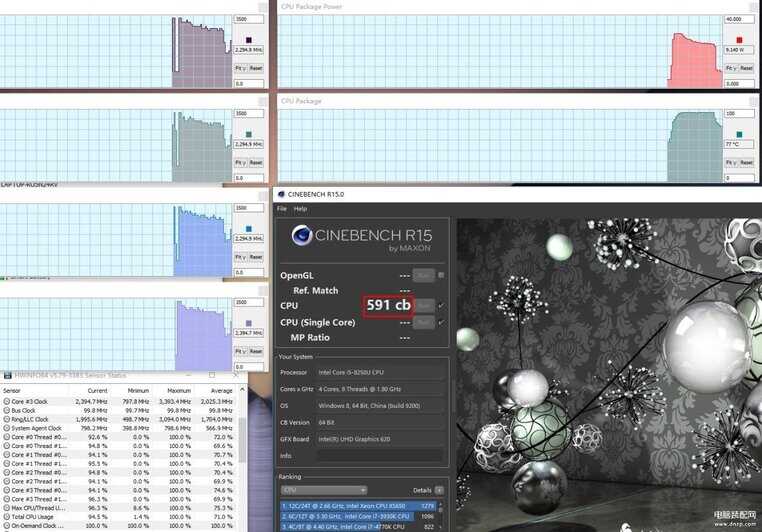Viewport: 762px width, 532px height.
Task: Reset the CPU Package temperature graph
Action: coord(746,163)
